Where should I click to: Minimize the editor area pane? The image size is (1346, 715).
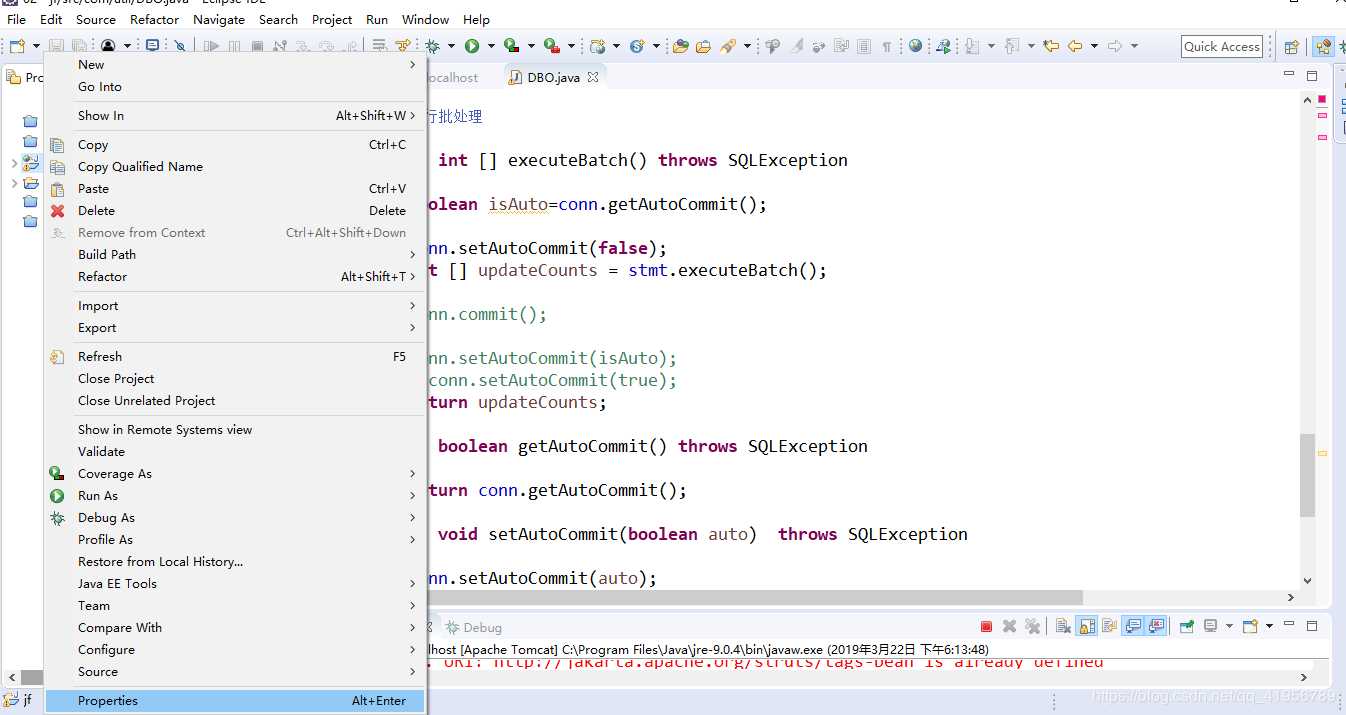coord(1289,75)
